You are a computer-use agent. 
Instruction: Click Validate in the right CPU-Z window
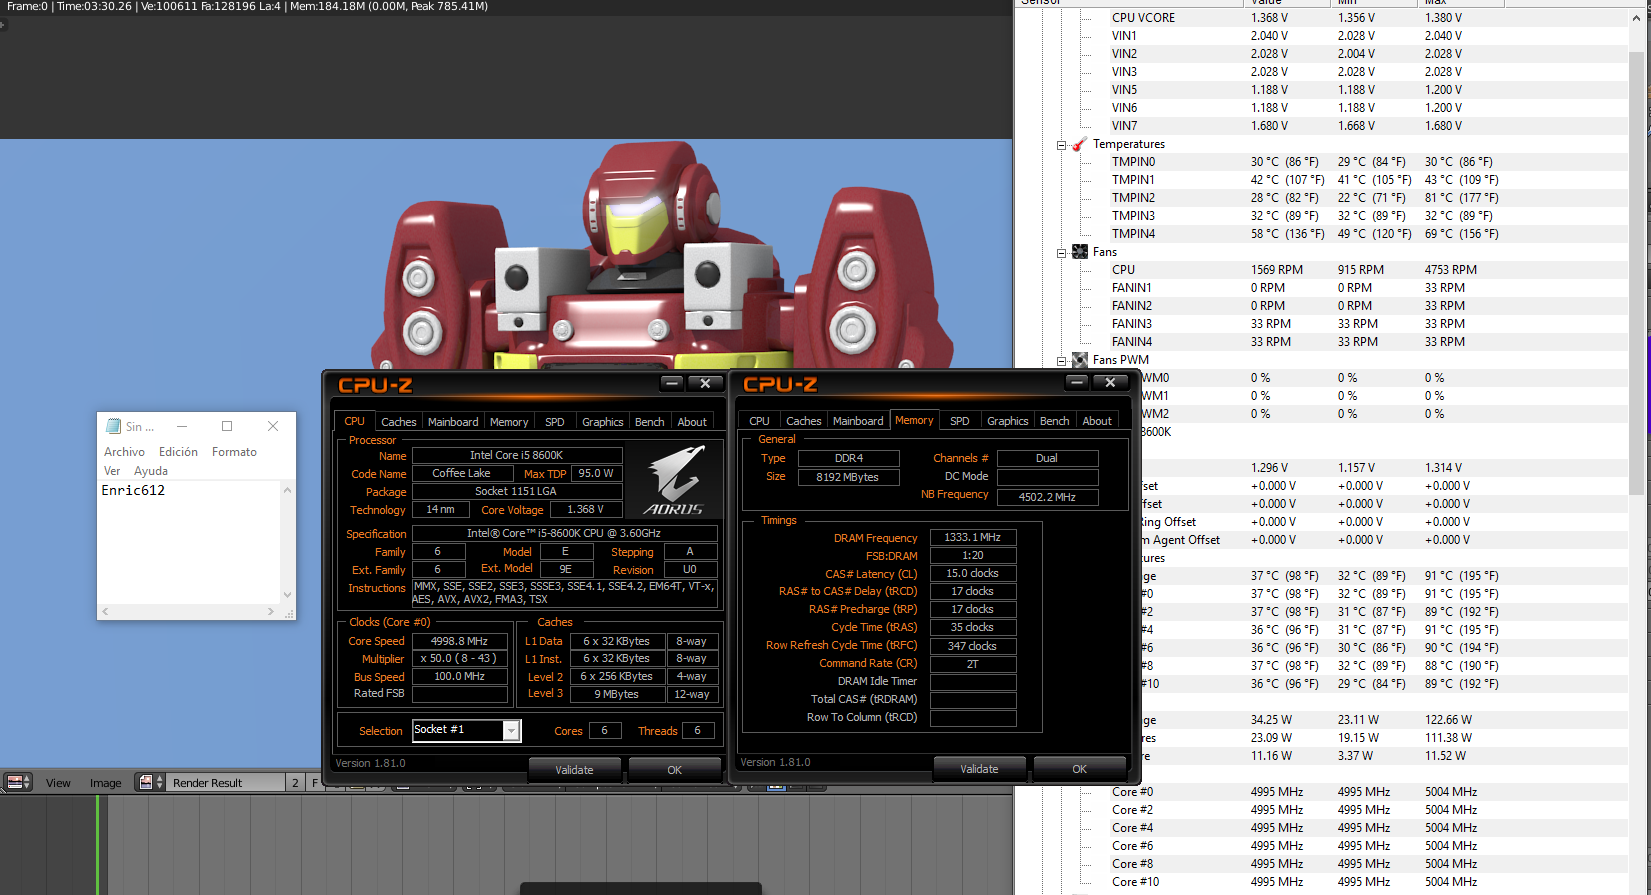click(979, 769)
